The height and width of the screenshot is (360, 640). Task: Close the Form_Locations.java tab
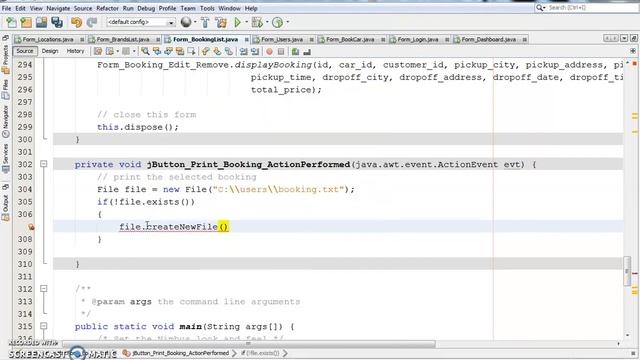pos(82,40)
